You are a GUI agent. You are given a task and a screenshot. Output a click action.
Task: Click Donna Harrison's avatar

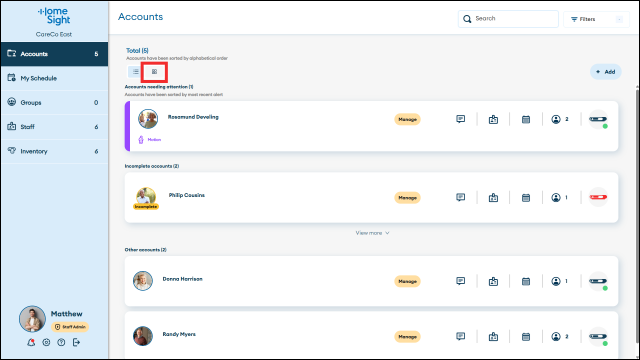(143, 281)
